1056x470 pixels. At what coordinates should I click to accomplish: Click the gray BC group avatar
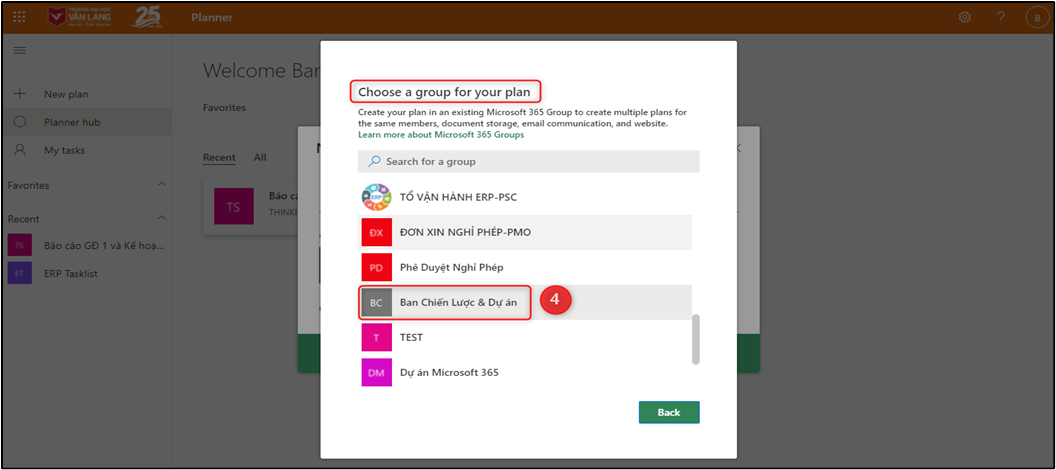tap(376, 302)
